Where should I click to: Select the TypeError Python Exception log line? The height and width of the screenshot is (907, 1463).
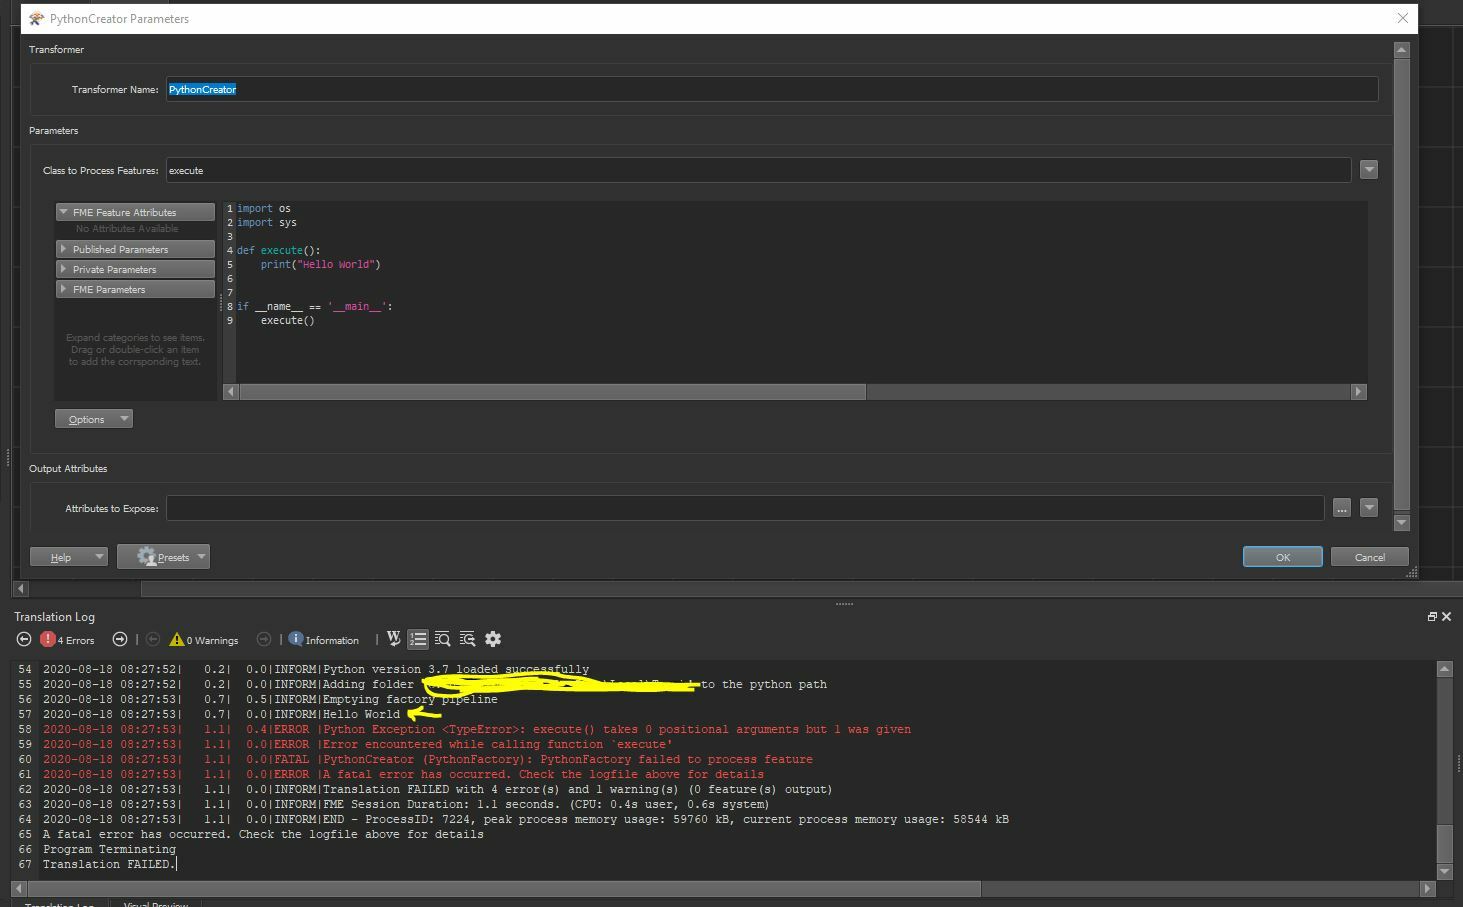[x=477, y=729]
